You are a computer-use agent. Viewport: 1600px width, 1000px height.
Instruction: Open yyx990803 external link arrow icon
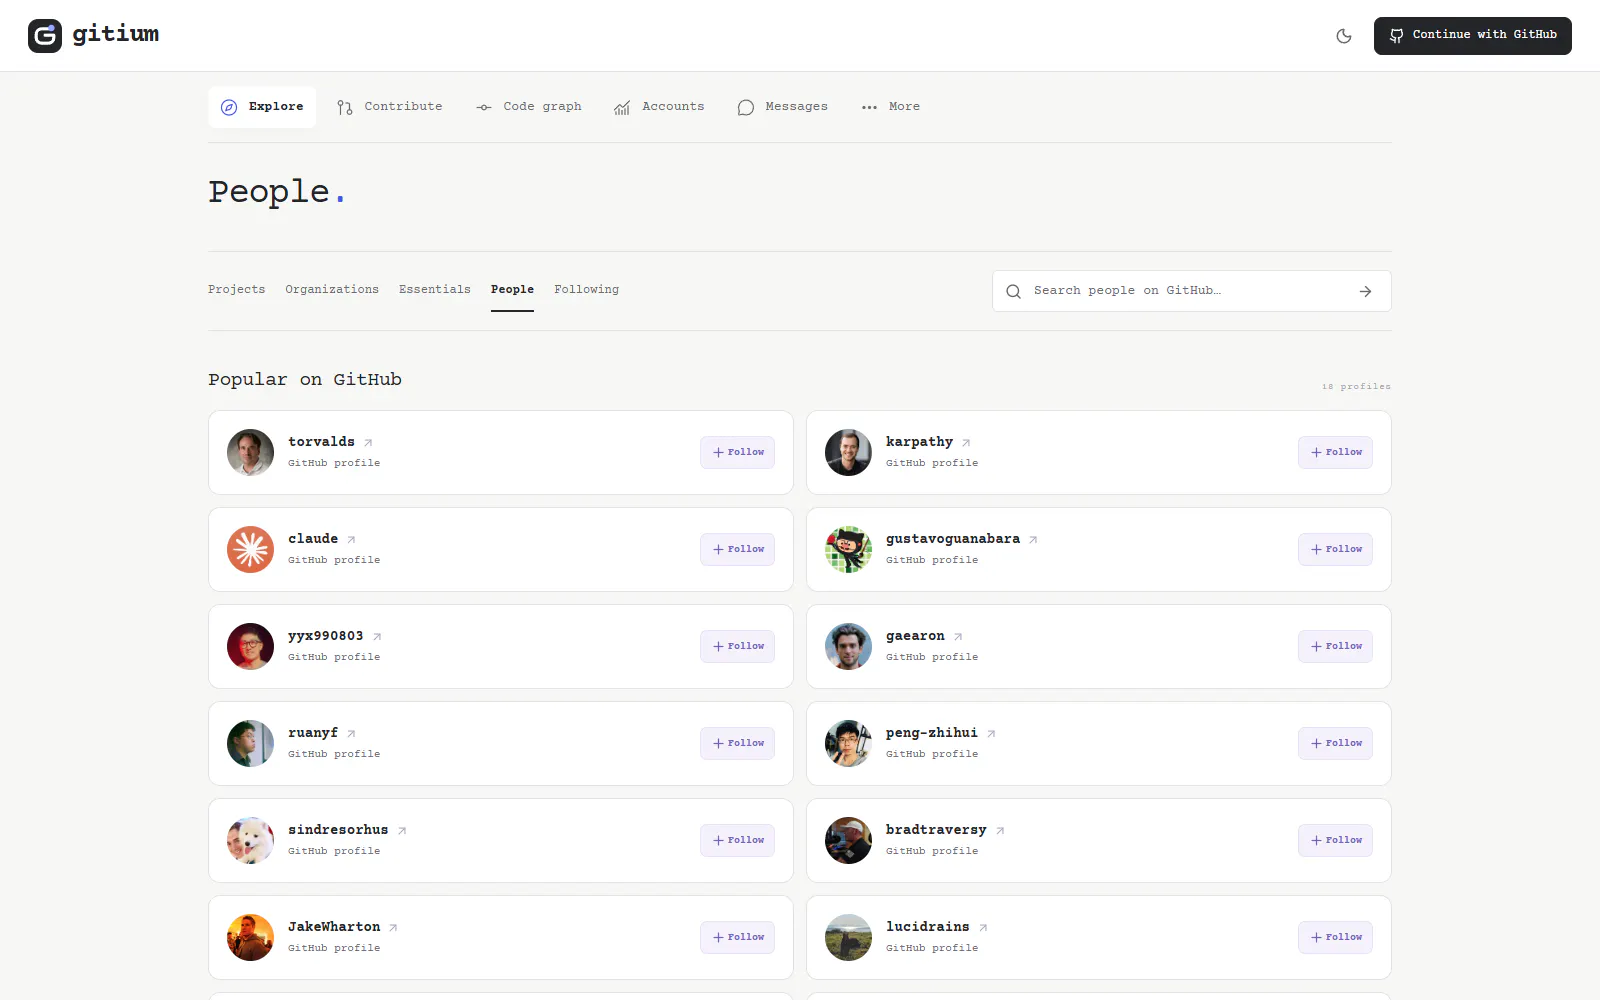(x=377, y=637)
